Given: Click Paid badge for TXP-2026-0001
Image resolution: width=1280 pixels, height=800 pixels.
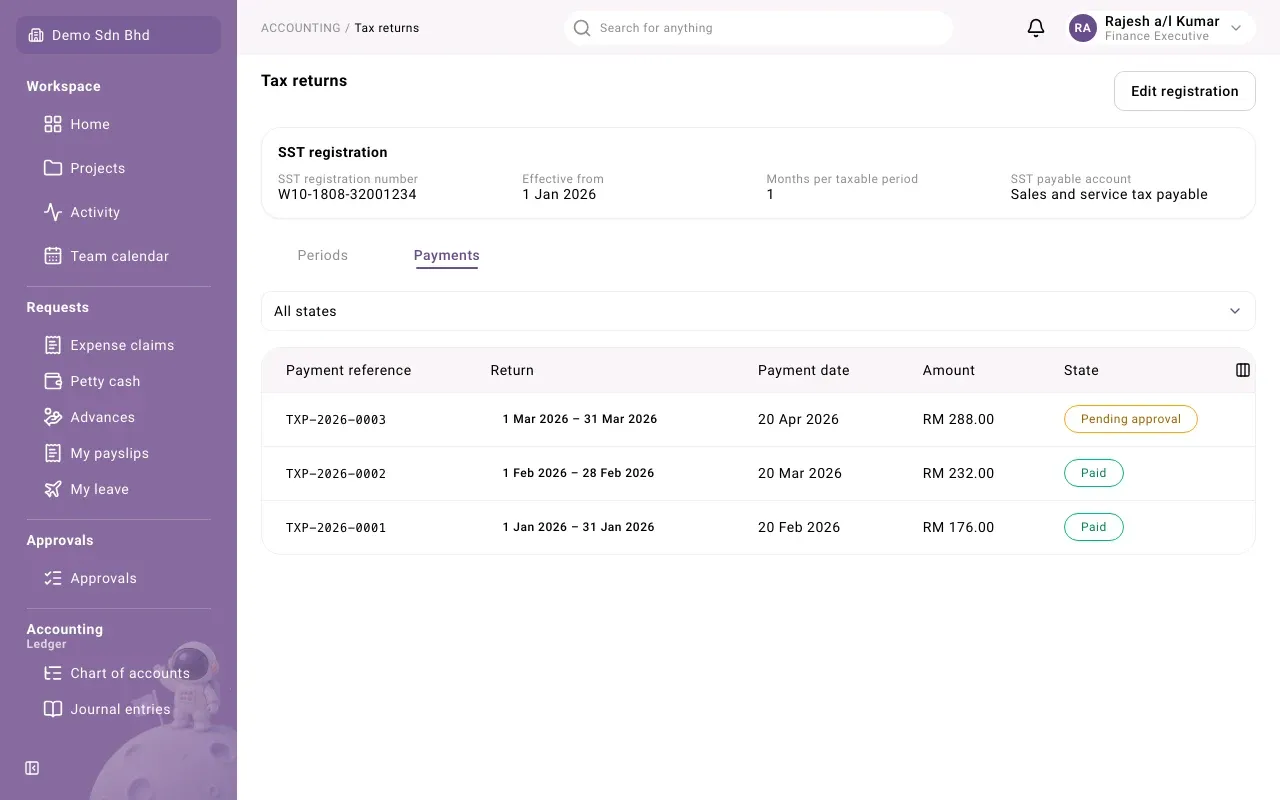Looking at the screenshot, I should tap(1093, 527).
